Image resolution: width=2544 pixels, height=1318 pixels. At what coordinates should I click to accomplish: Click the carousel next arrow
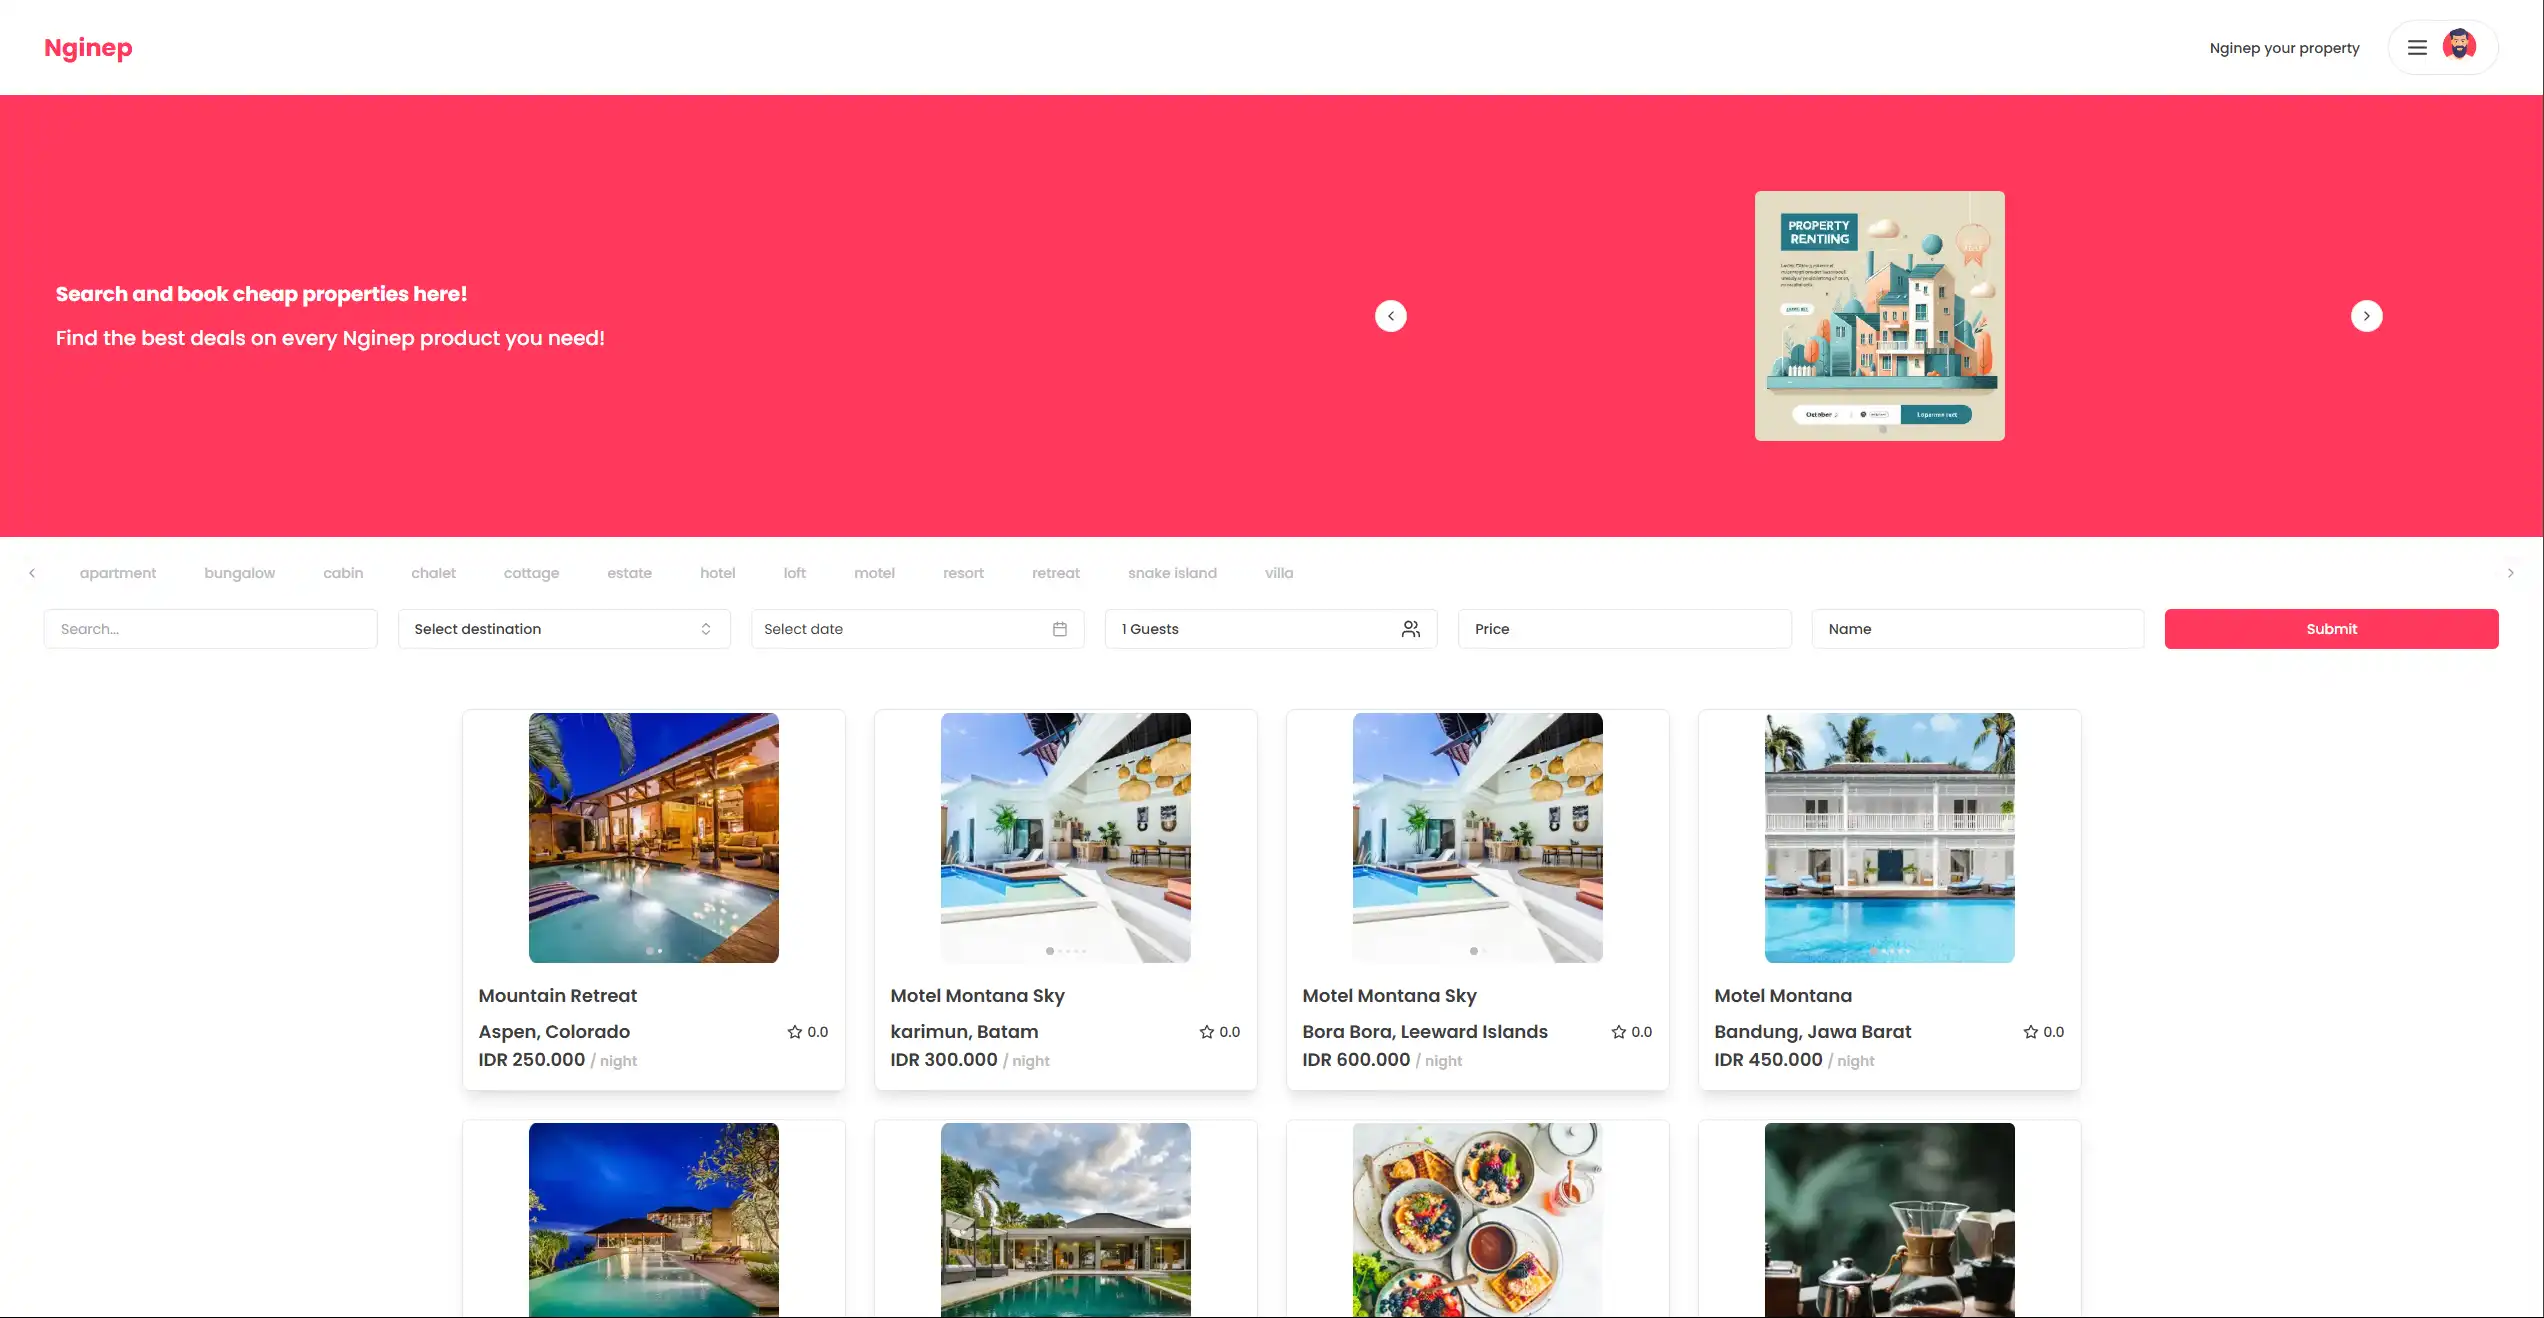[x=2366, y=316]
